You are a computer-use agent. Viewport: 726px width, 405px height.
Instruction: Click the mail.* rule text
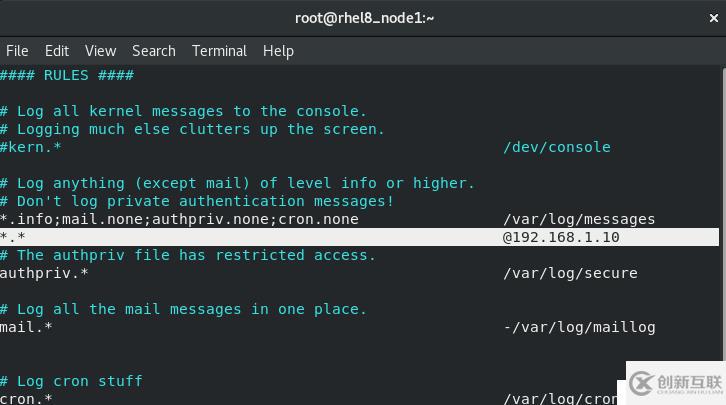tap(26, 328)
